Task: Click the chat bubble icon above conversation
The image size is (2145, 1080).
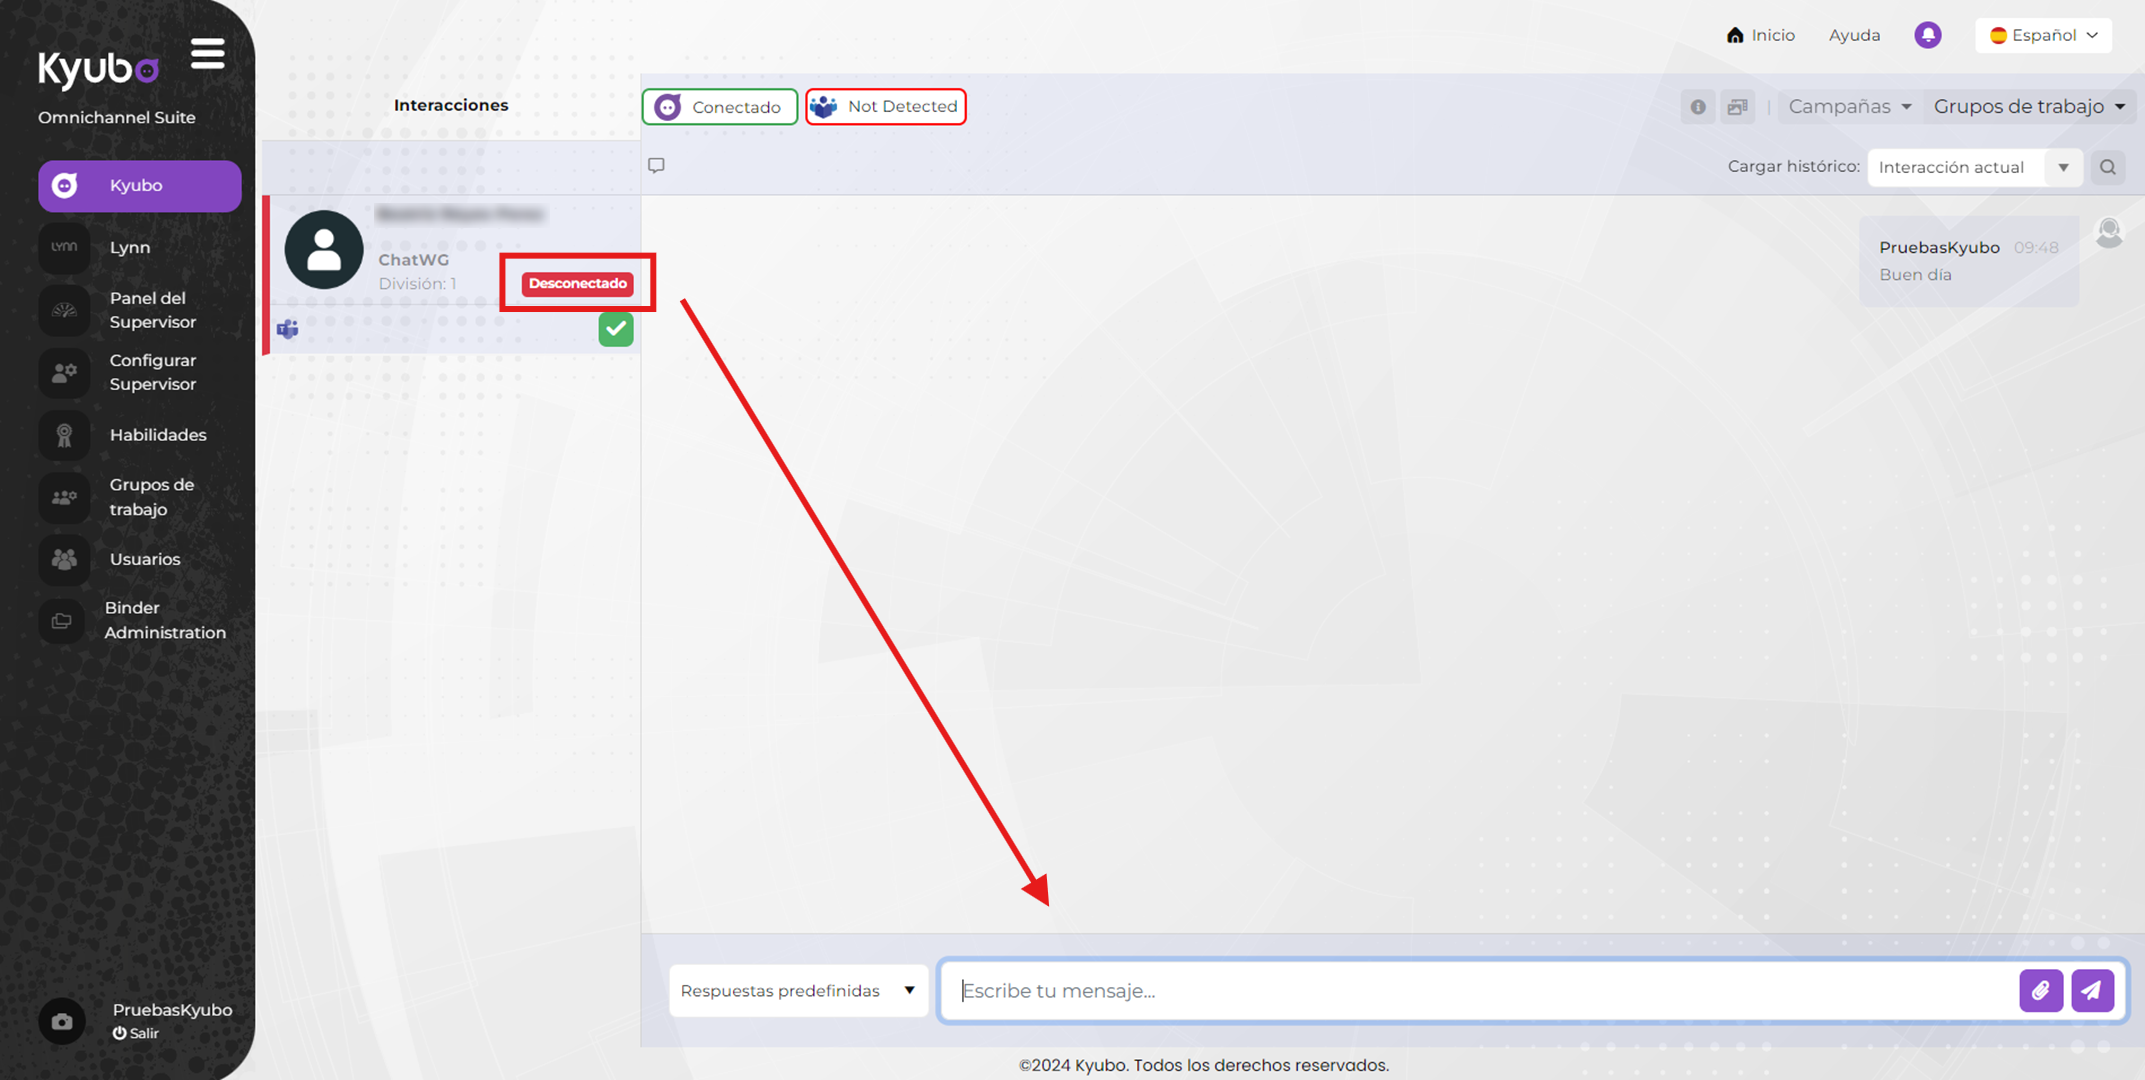Action: point(656,165)
